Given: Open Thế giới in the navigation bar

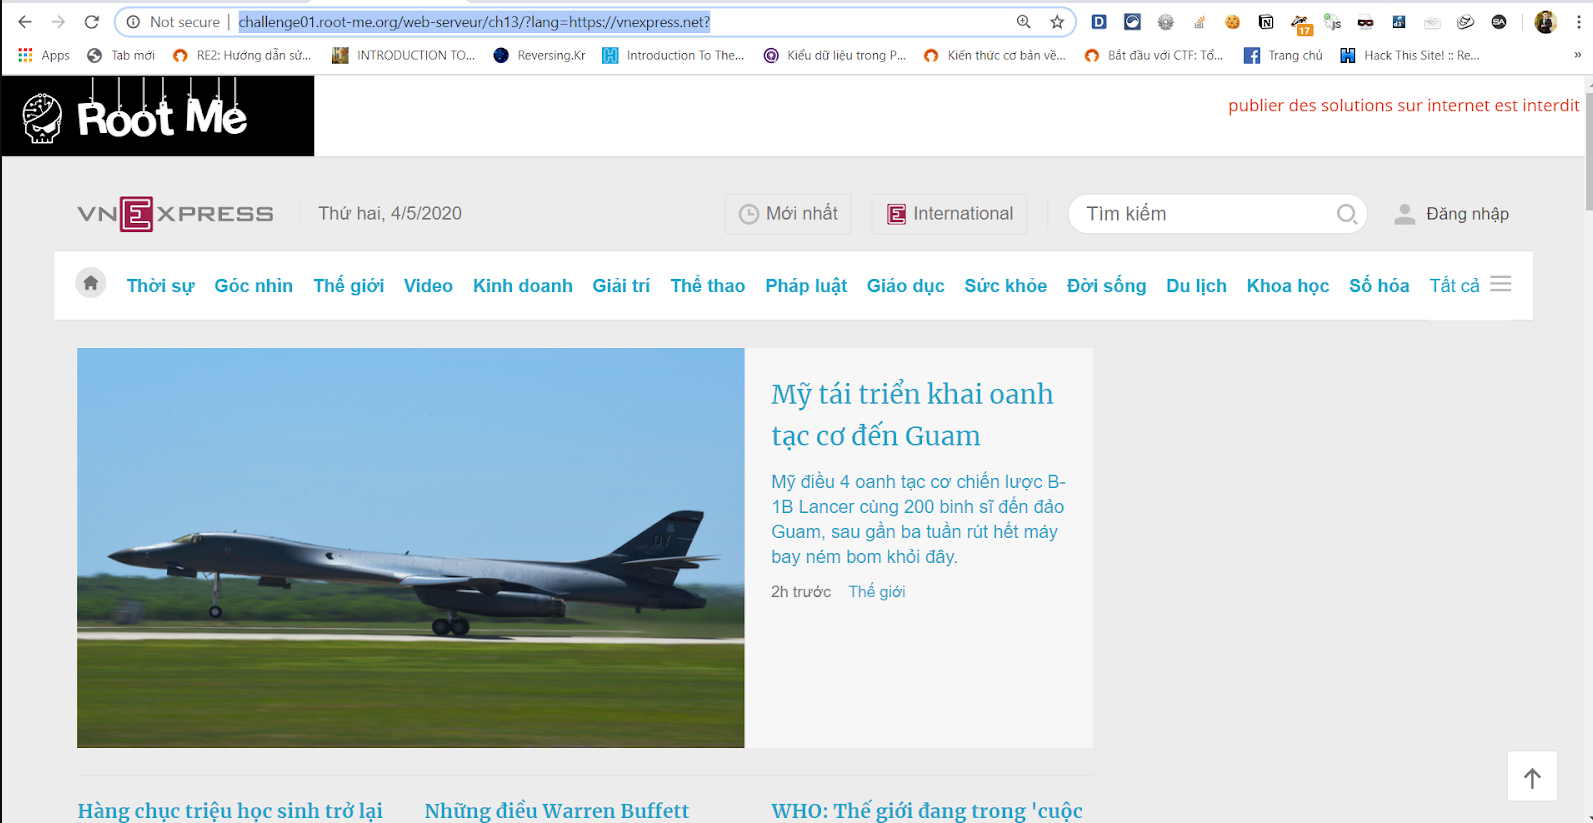Looking at the screenshot, I should [349, 286].
